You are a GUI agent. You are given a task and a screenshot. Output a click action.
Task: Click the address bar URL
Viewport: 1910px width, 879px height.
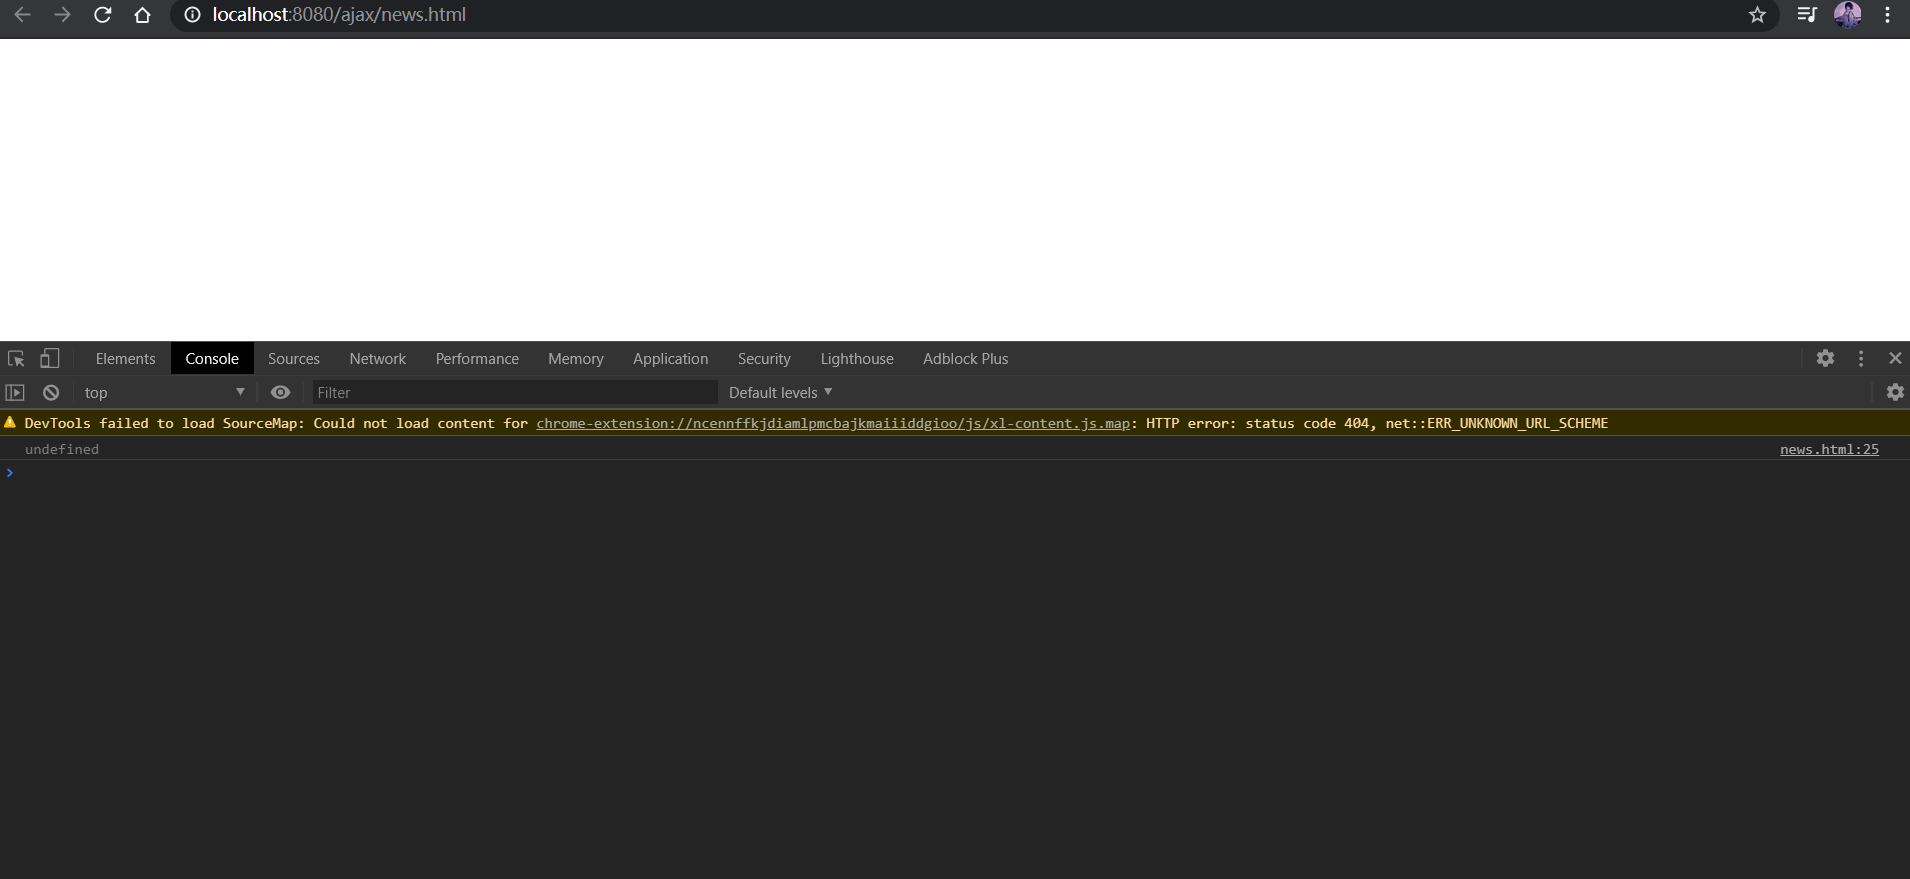click(339, 15)
